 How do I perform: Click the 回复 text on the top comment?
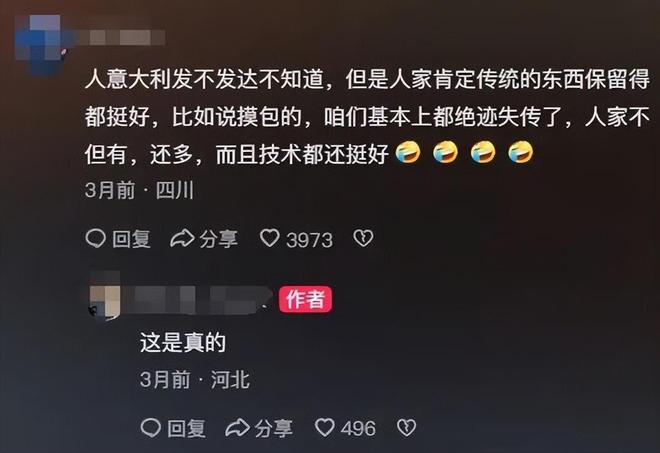pyautogui.click(x=131, y=239)
